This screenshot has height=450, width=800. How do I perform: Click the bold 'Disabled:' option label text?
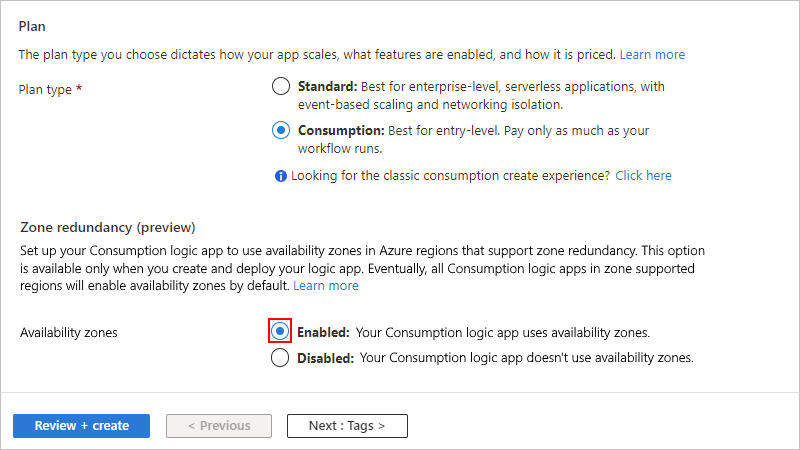325,357
